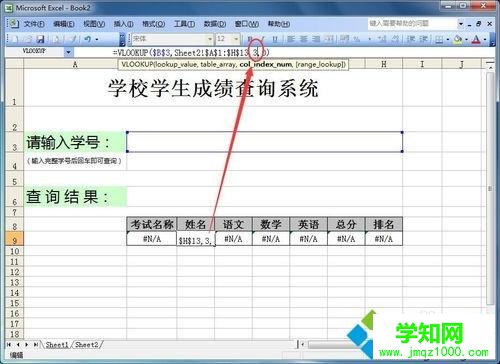Select range_lookup argument in the tooltip
Image resolution: width=500 pixels, height=364 pixels.
[x=320, y=64]
